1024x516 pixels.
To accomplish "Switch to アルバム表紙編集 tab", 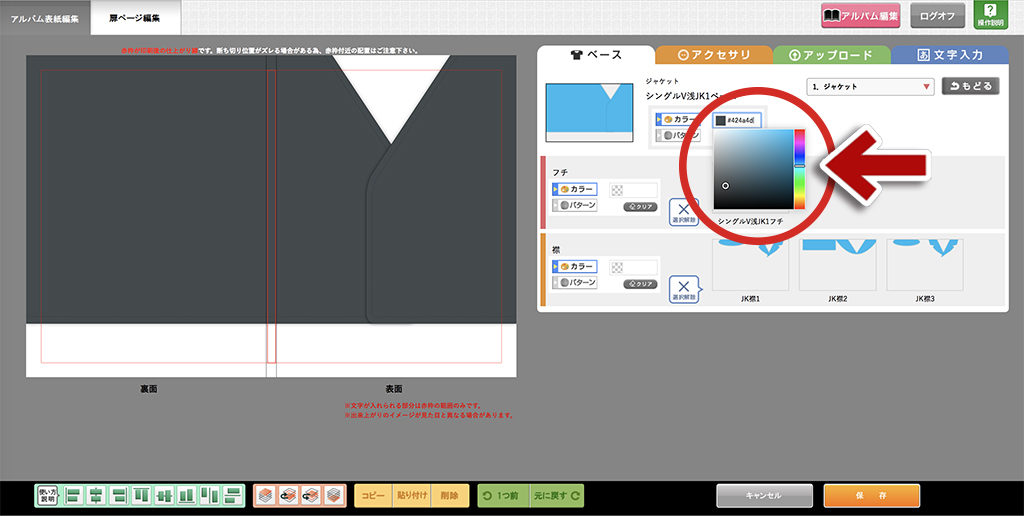I will coord(44,18).
